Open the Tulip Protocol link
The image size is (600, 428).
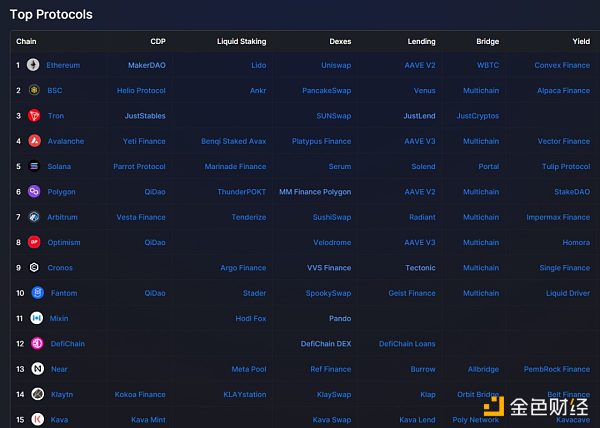(566, 166)
